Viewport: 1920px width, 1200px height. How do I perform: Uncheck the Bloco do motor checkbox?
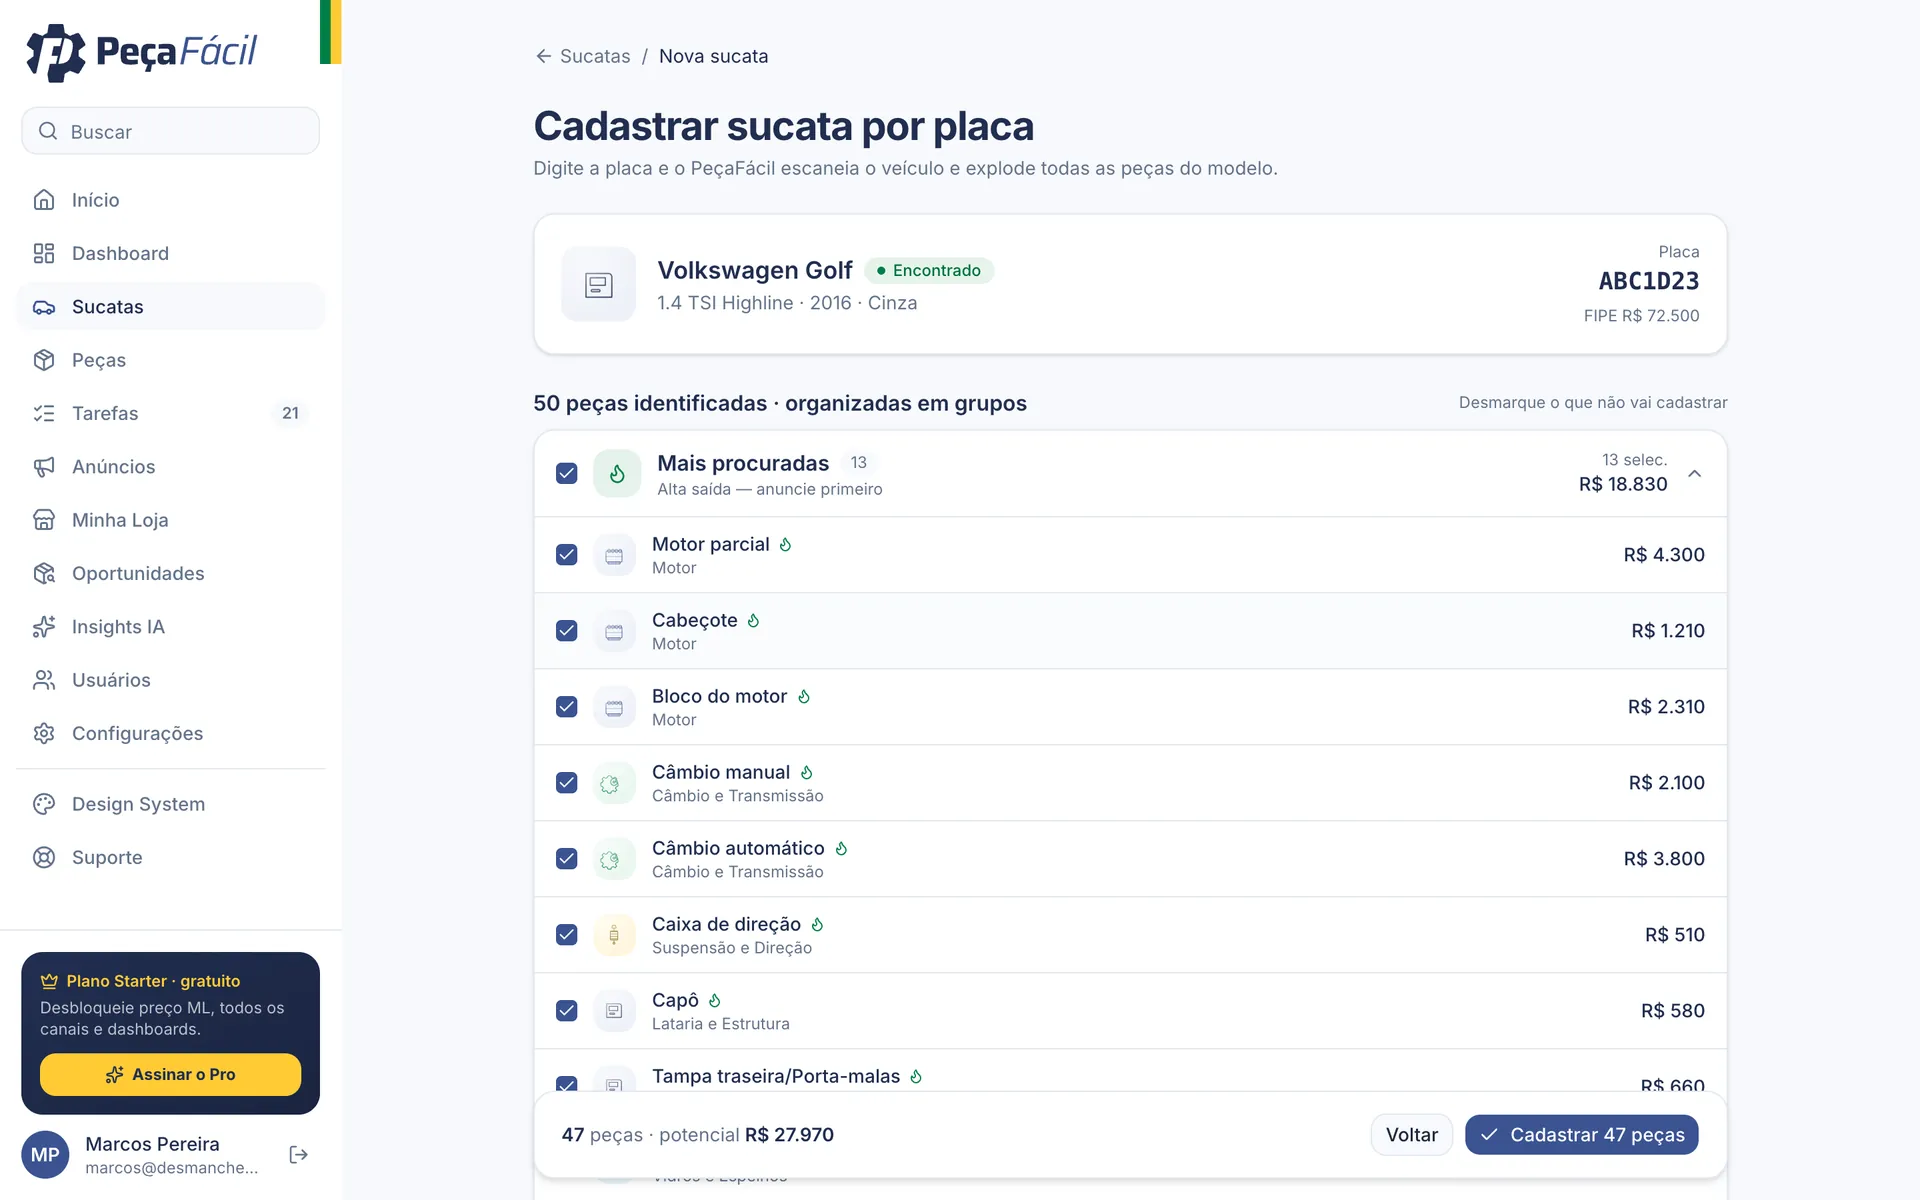tap(567, 707)
